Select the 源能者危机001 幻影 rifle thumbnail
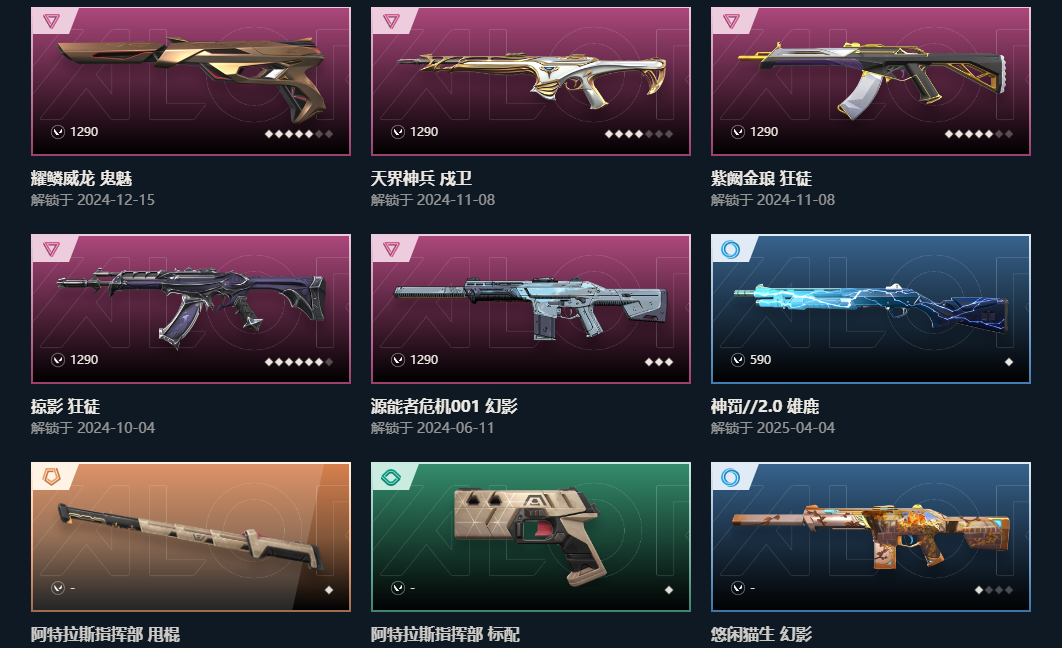1062x648 pixels. 531,309
